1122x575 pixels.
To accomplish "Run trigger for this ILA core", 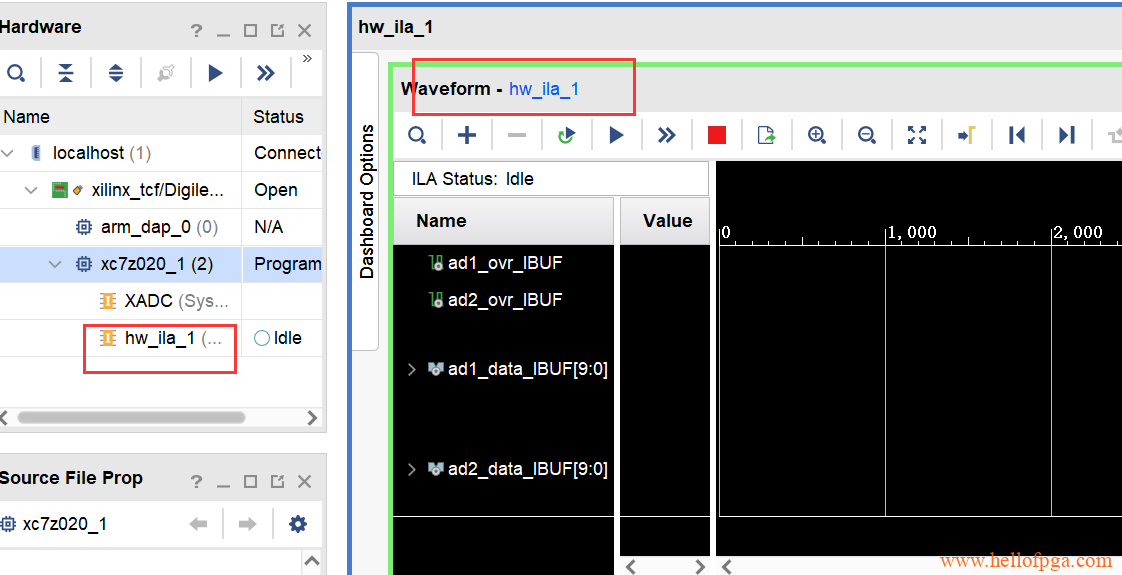I will tap(616, 135).
